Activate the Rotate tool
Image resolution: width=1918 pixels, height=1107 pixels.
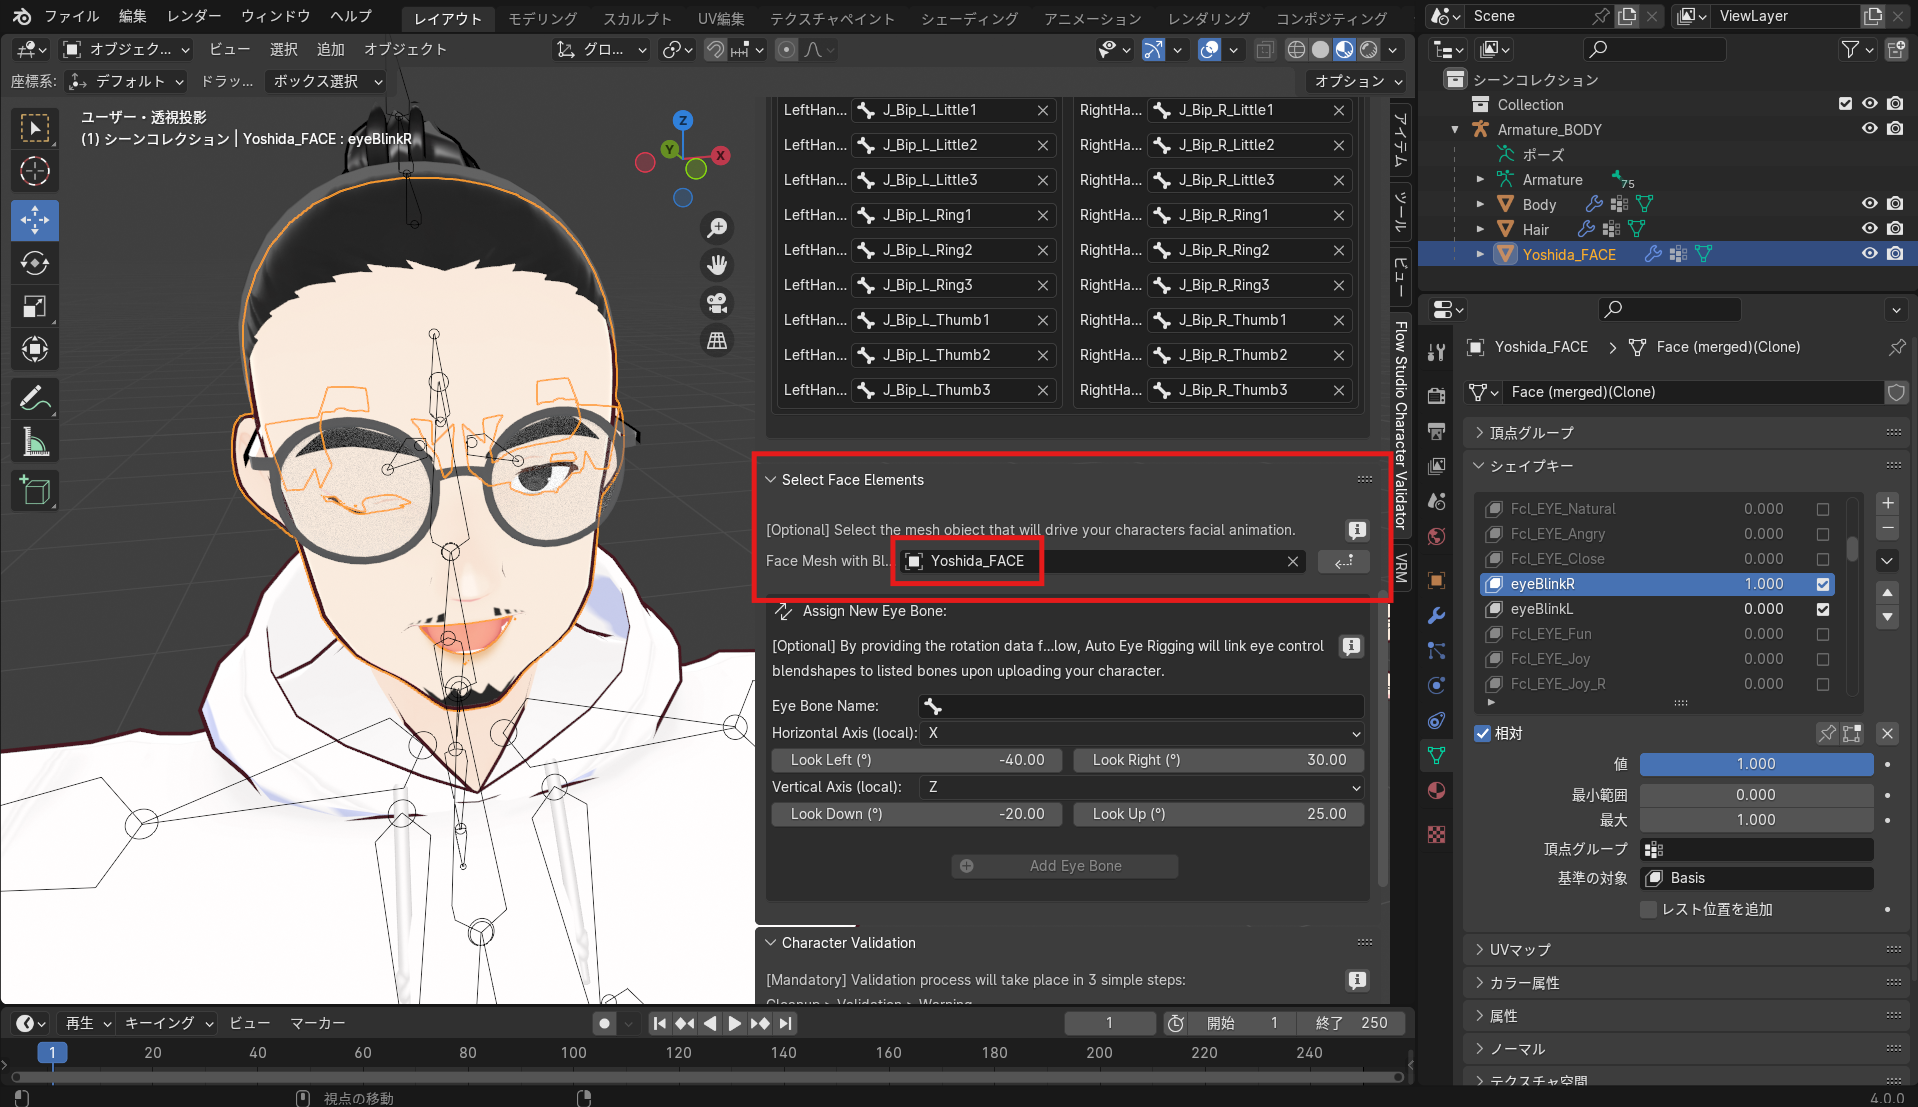[x=35, y=264]
